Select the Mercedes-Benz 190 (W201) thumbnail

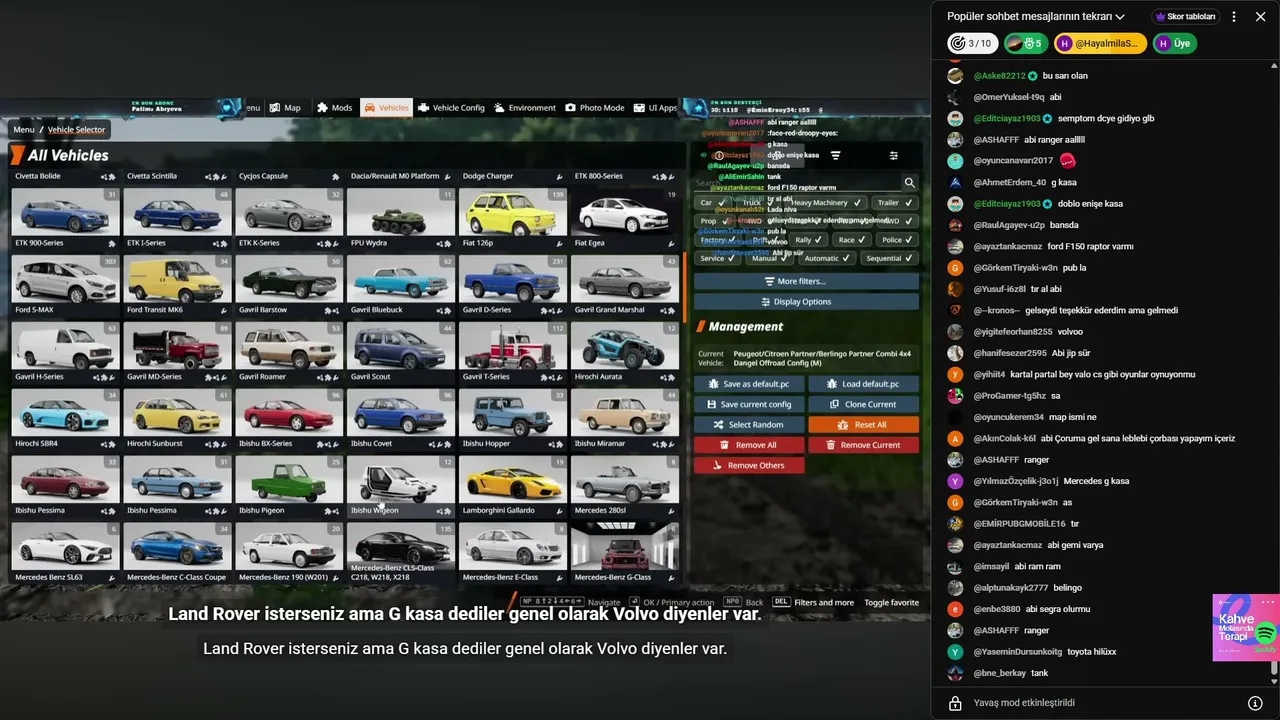[x=288, y=553]
